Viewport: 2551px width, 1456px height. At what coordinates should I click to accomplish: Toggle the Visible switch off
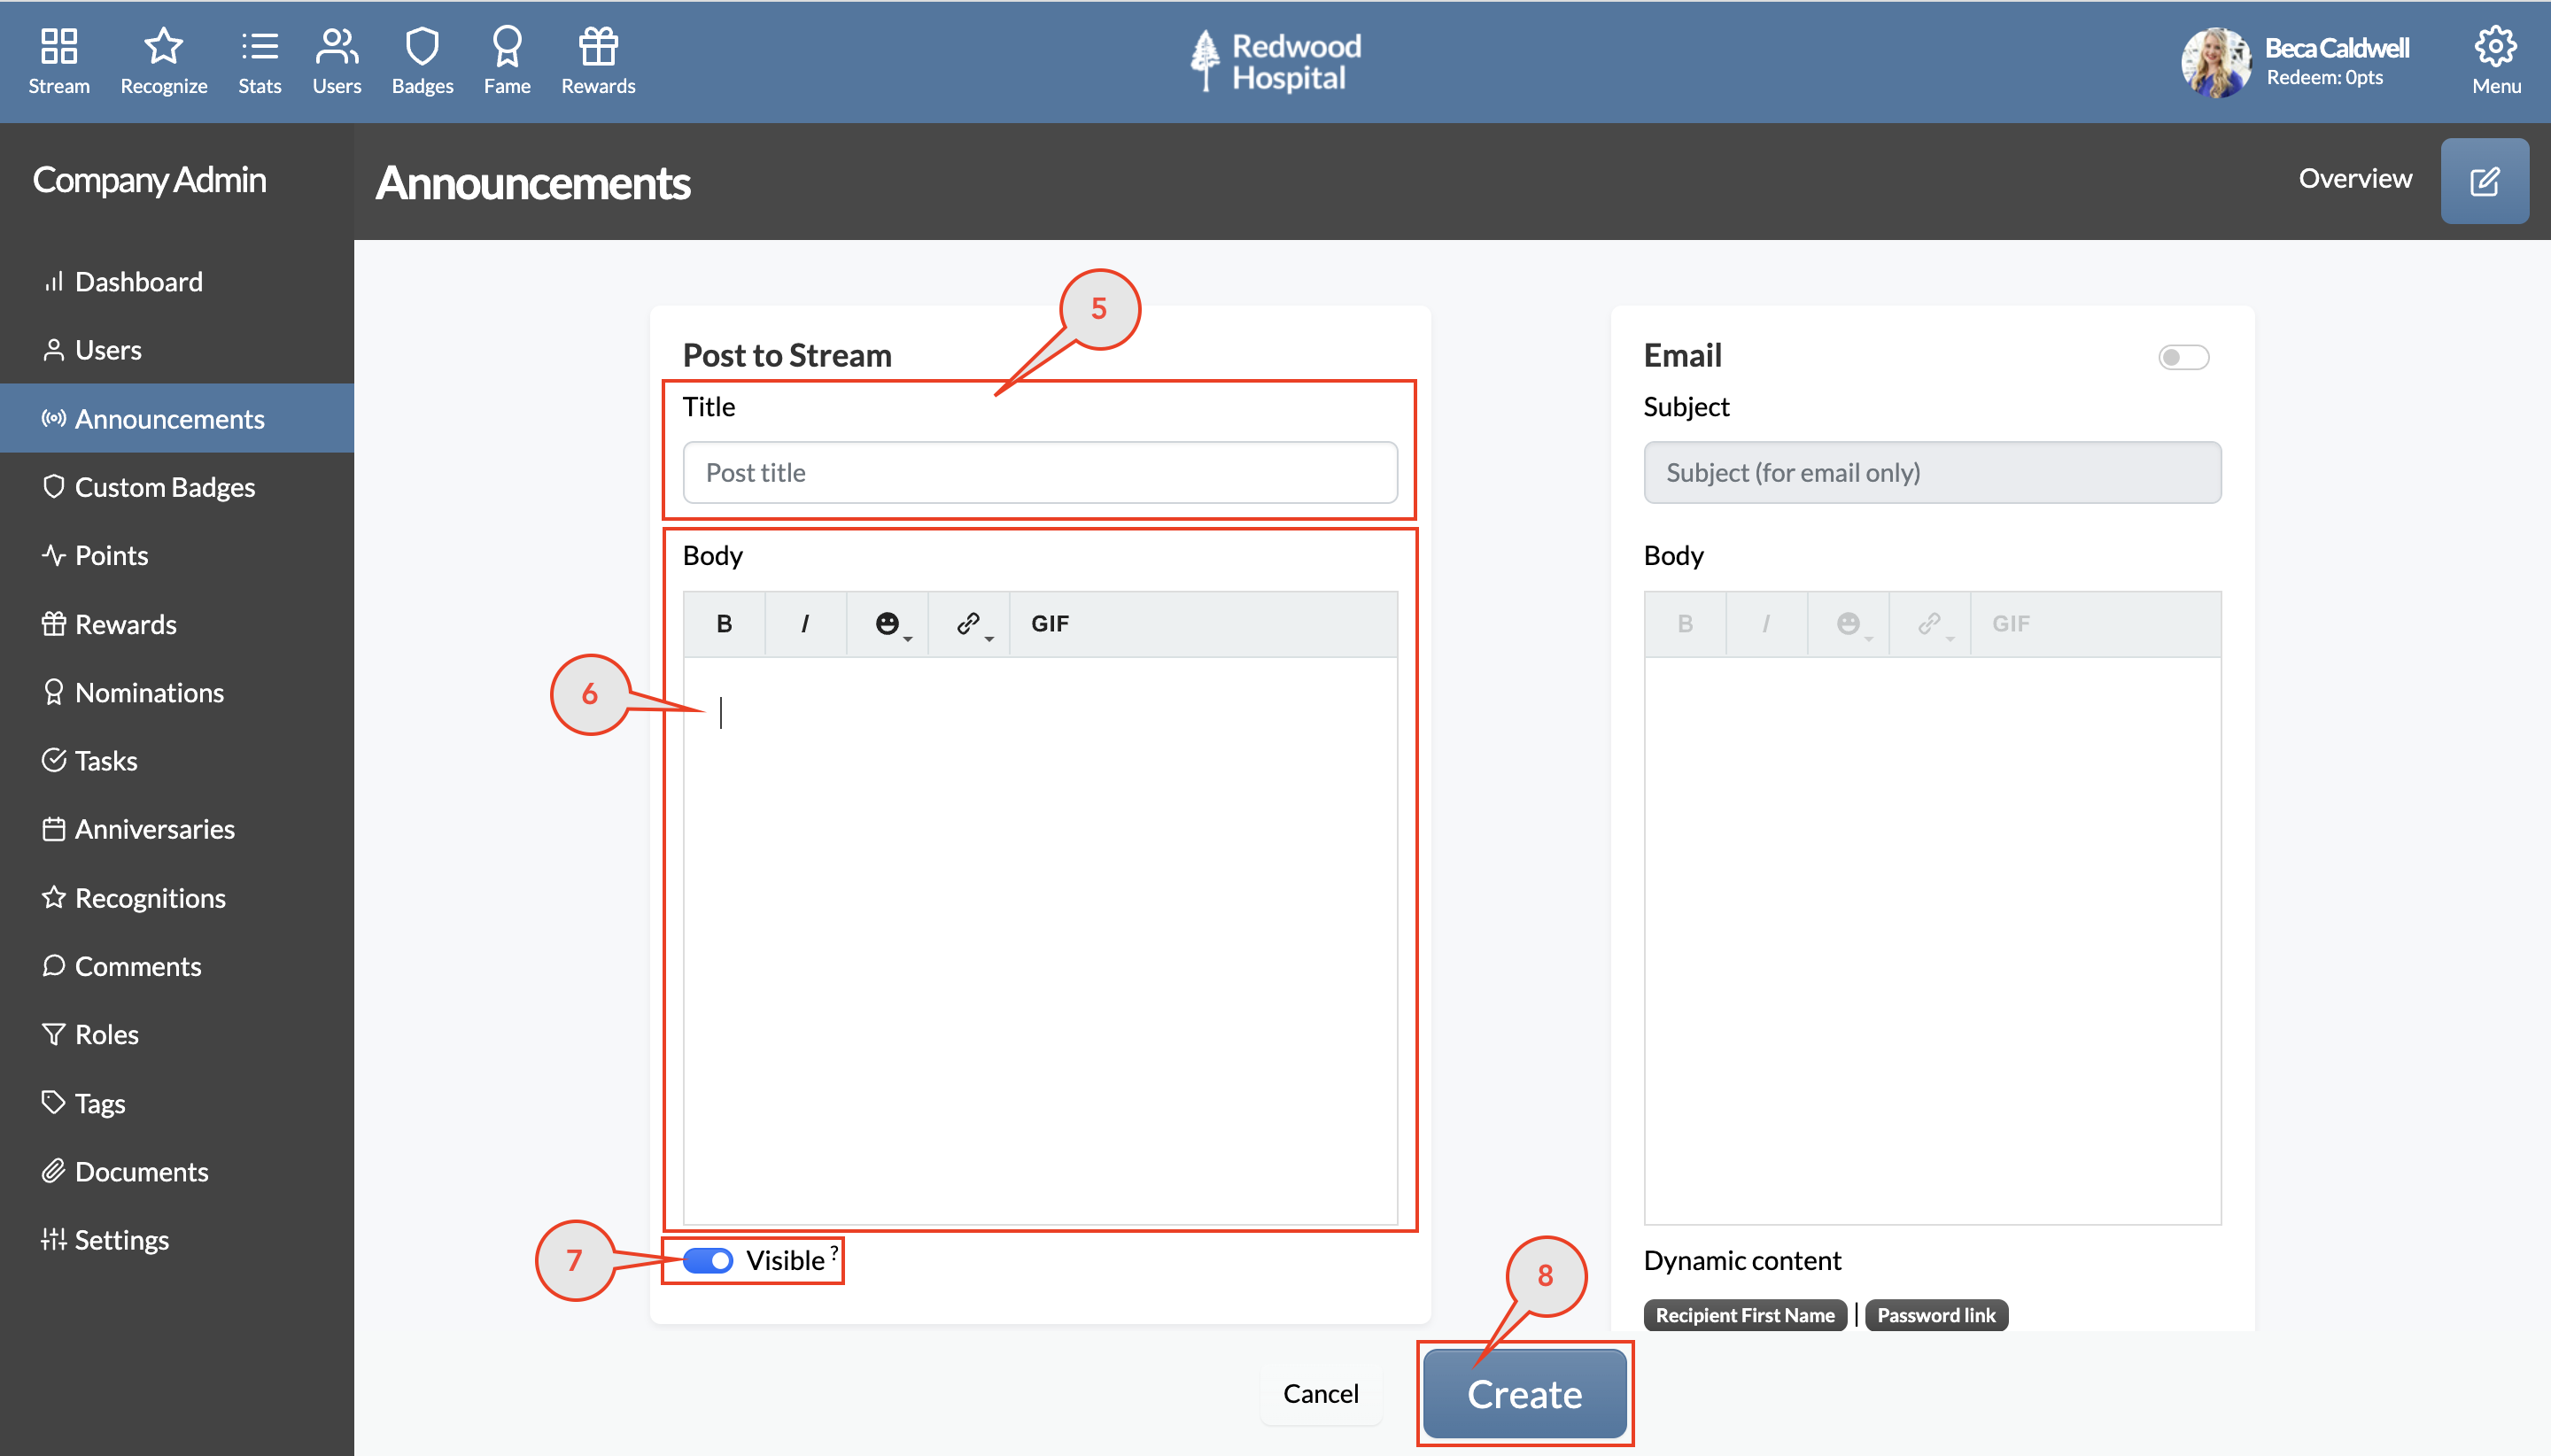click(707, 1260)
